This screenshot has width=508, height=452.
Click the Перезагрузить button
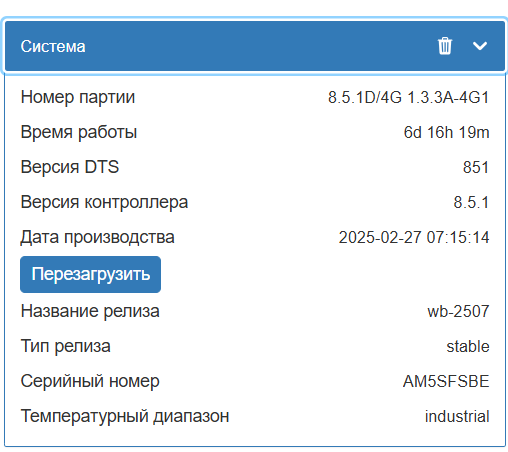tap(90, 274)
